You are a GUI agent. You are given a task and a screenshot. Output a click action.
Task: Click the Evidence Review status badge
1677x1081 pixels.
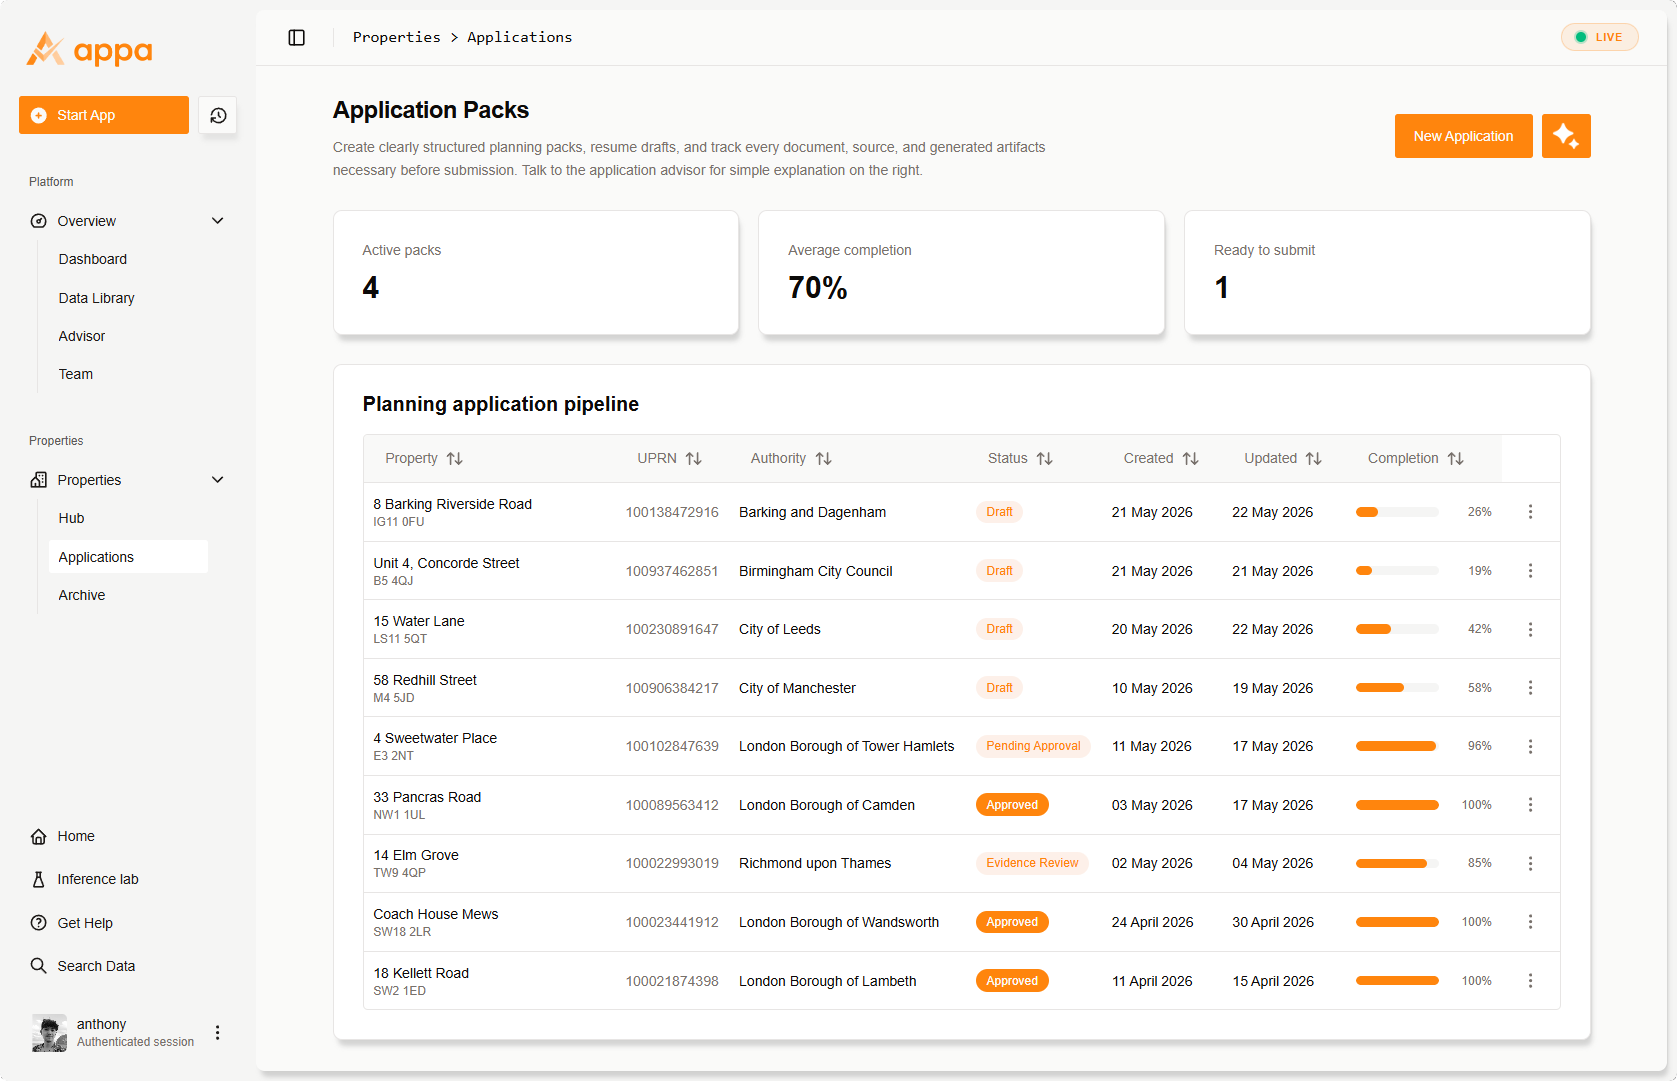(x=1032, y=863)
